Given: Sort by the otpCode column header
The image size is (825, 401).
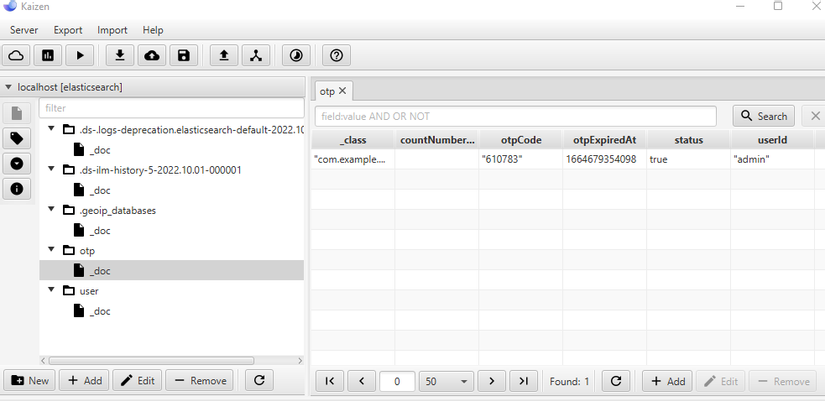Looking at the screenshot, I should click(x=520, y=140).
